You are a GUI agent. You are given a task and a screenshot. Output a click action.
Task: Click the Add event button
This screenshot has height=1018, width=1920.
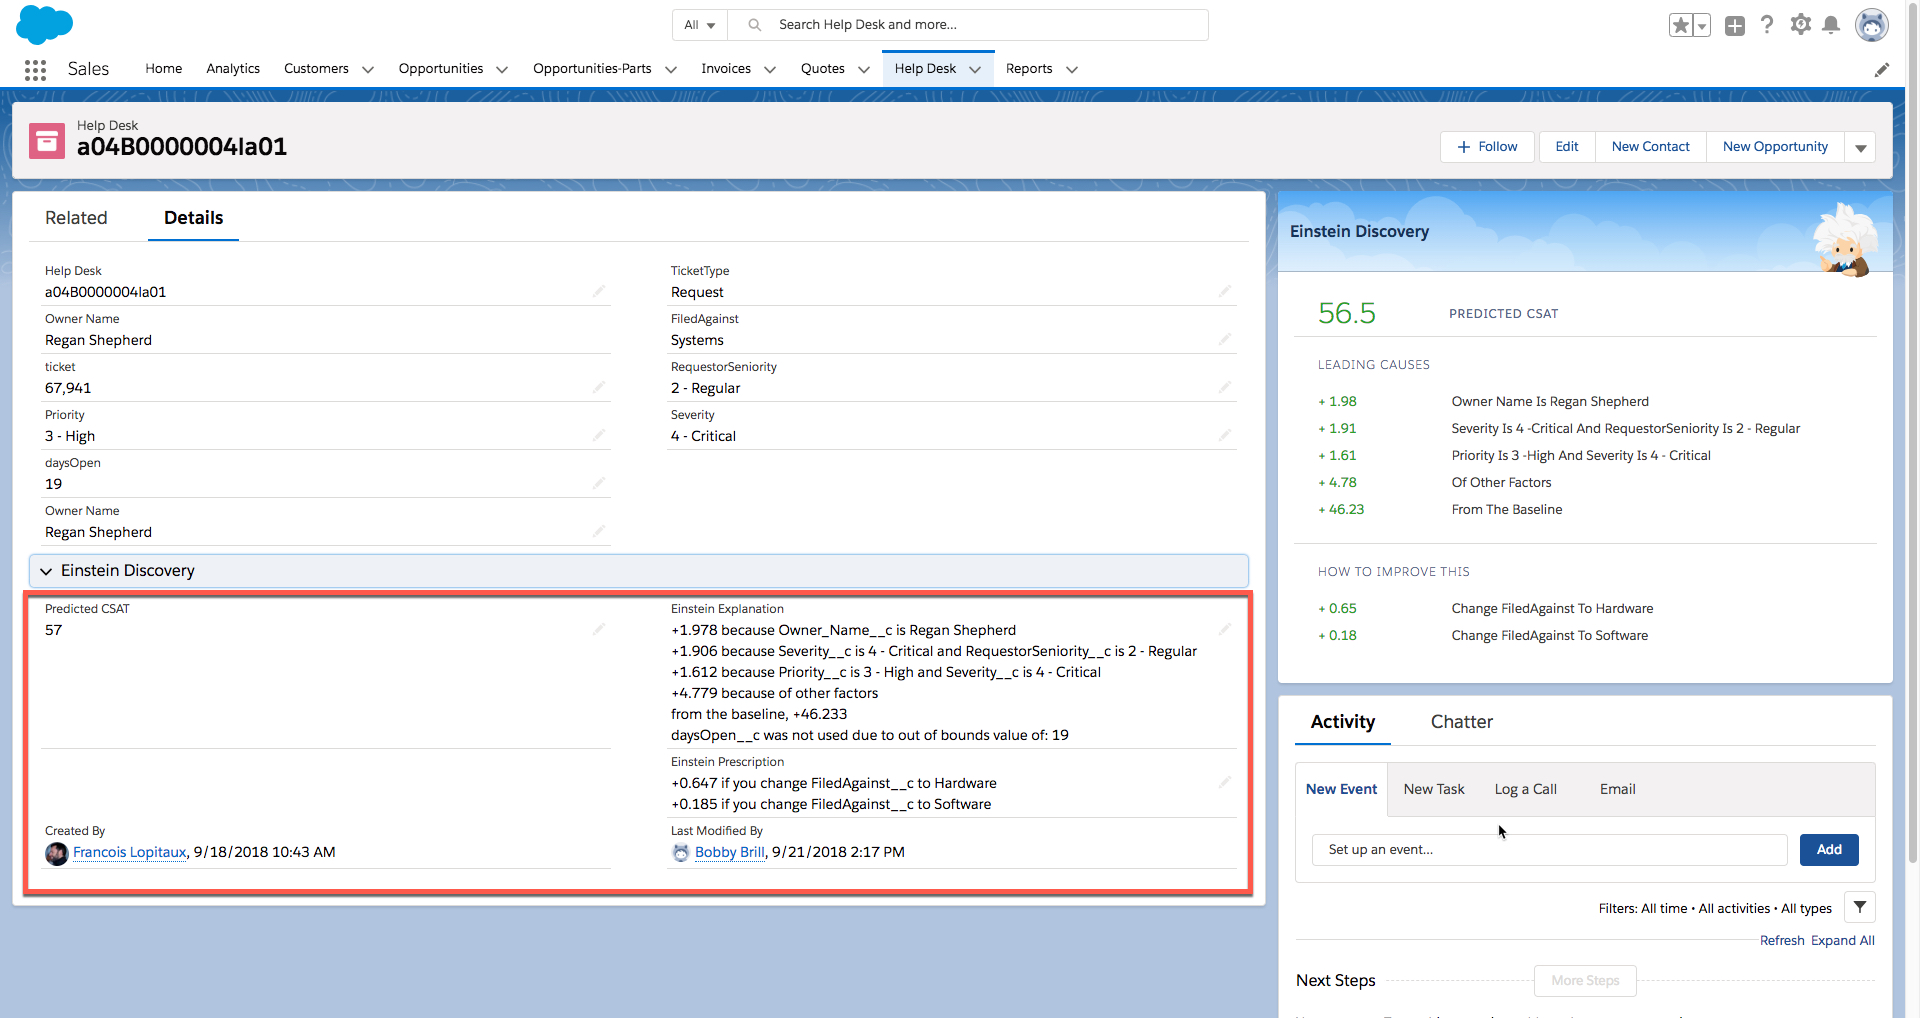(x=1829, y=850)
